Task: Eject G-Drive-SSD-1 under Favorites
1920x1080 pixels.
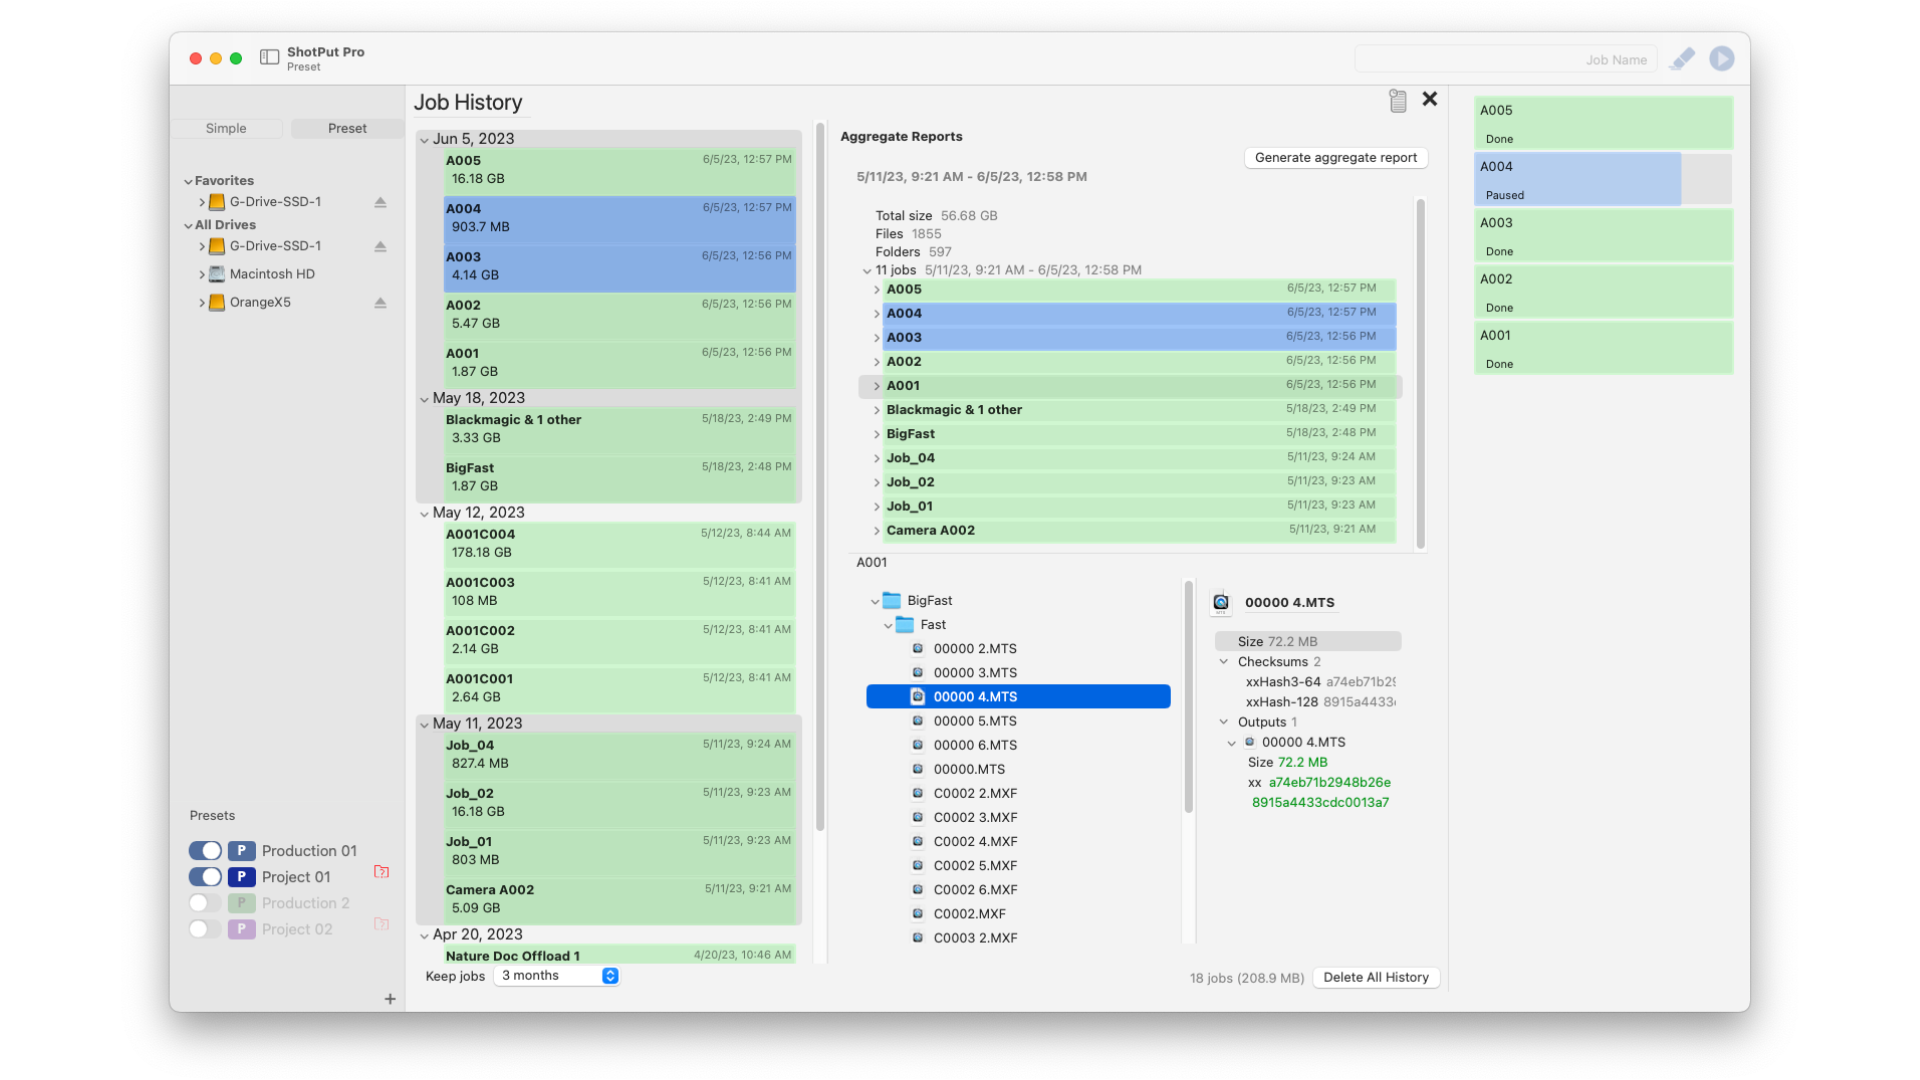Action: [x=380, y=202]
